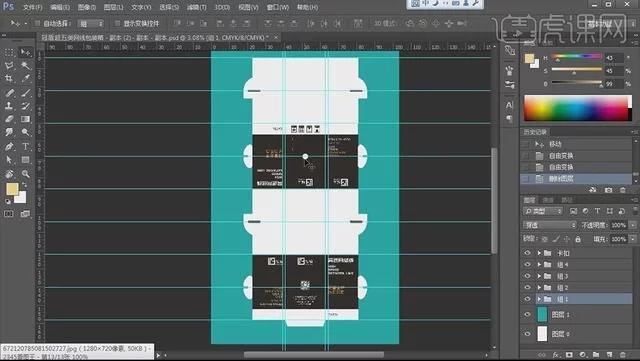Screen dimensions: 640x361
Task: Enable the 自动选择 checkbox
Action: (38, 23)
